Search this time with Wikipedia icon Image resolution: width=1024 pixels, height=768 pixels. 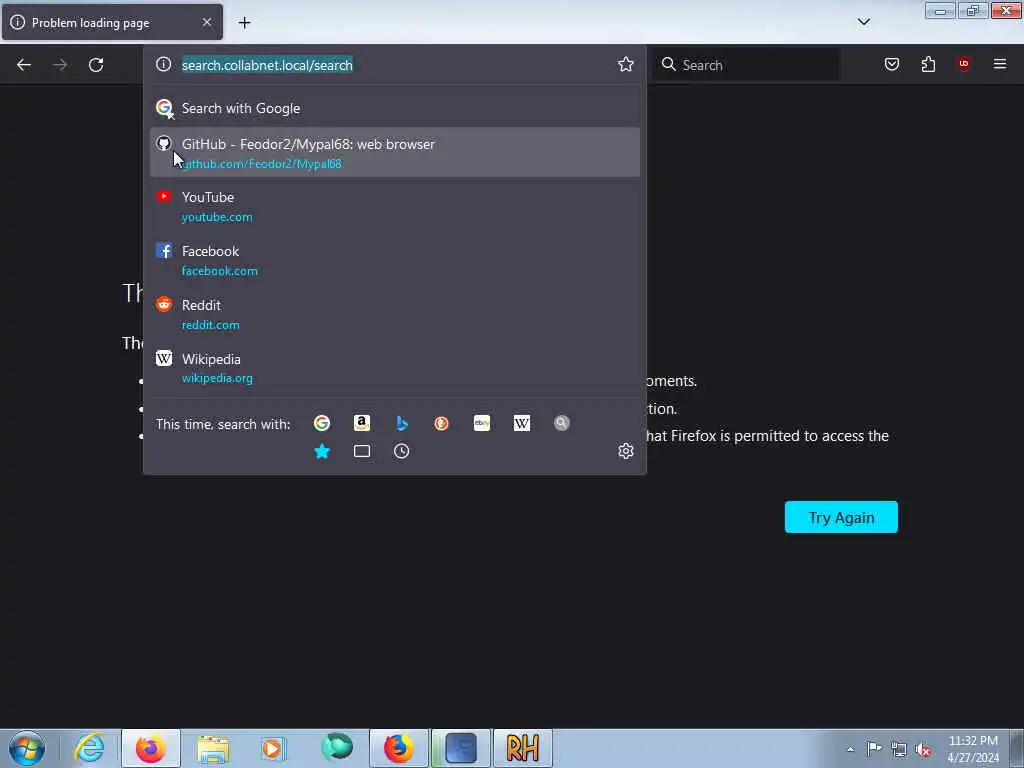pos(521,423)
